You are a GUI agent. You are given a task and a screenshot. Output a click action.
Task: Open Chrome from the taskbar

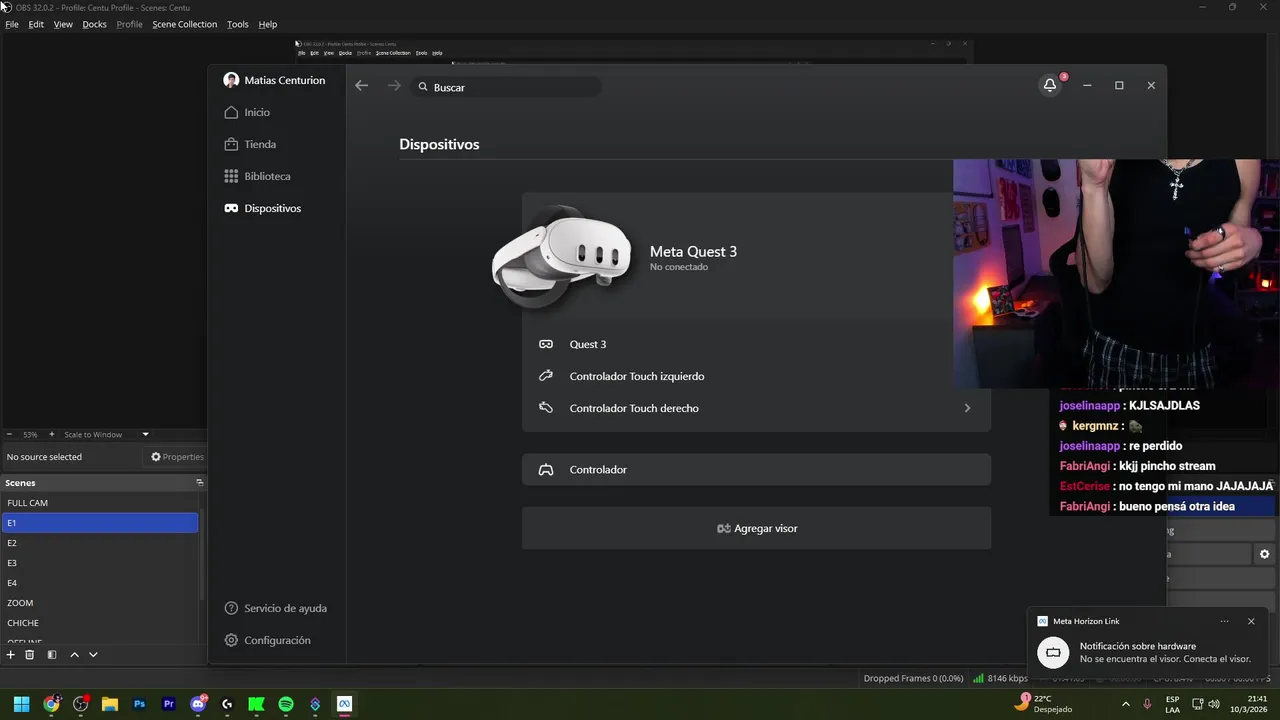point(51,704)
